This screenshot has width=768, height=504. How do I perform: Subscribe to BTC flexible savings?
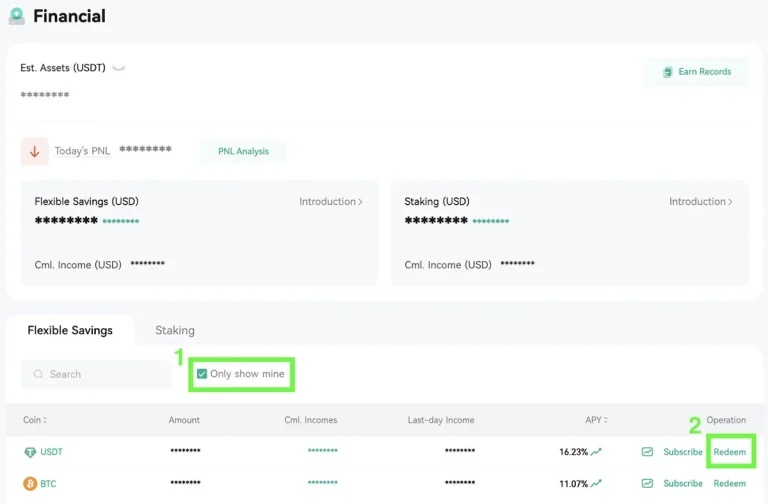click(683, 484)
